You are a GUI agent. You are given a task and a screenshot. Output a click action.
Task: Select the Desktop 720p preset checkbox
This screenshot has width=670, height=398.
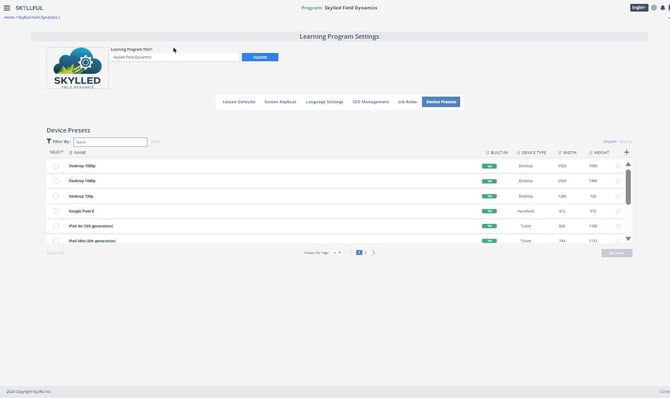[56, 196]
